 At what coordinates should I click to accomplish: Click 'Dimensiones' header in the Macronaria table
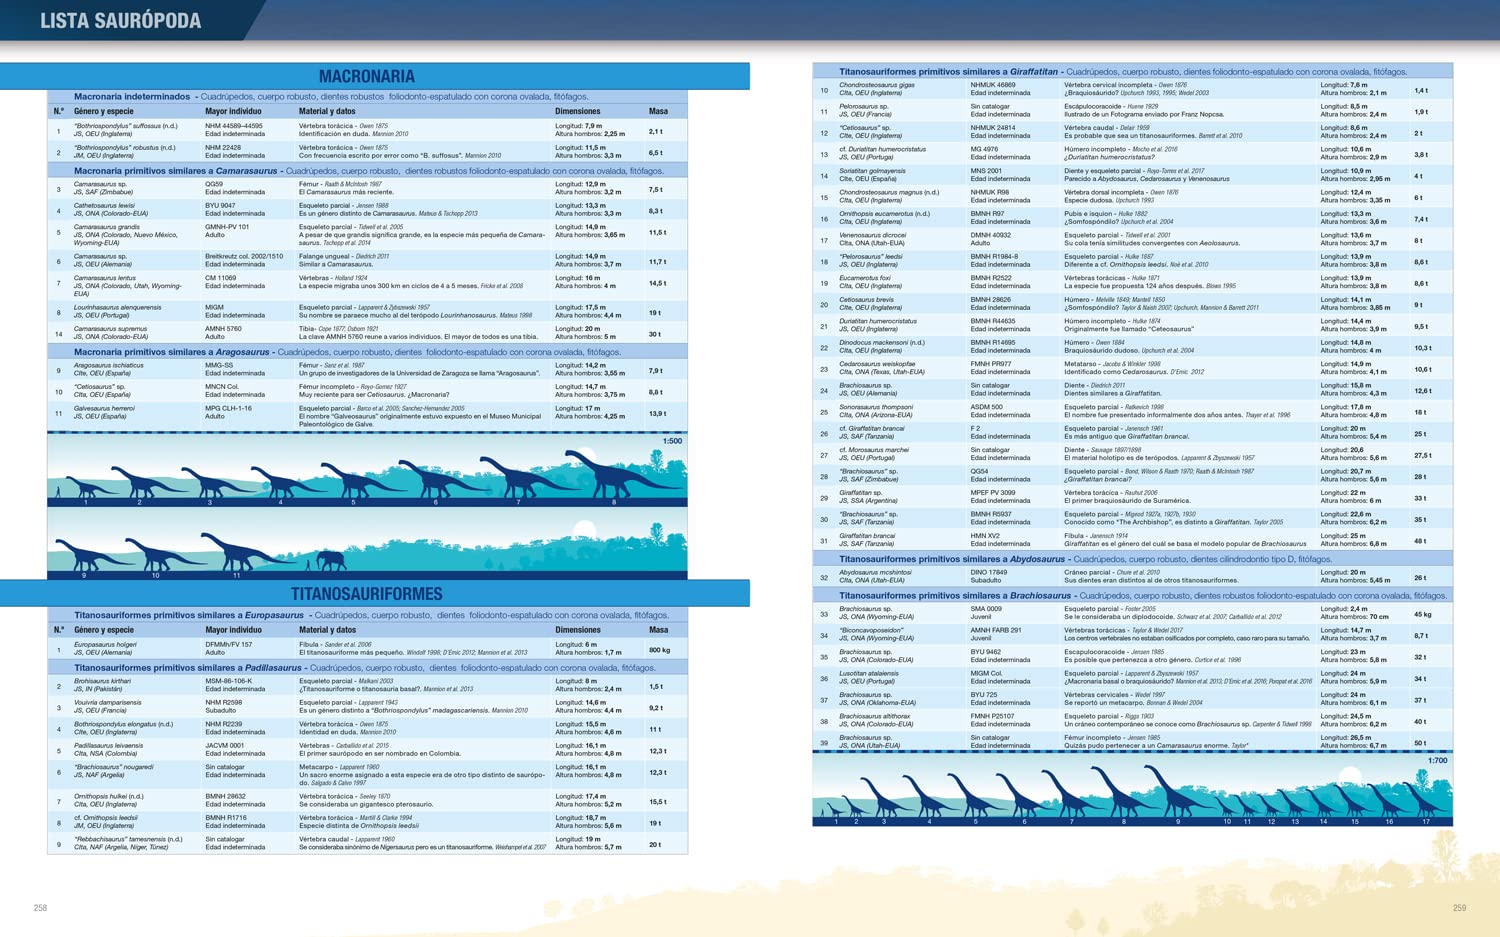(578, 111)
